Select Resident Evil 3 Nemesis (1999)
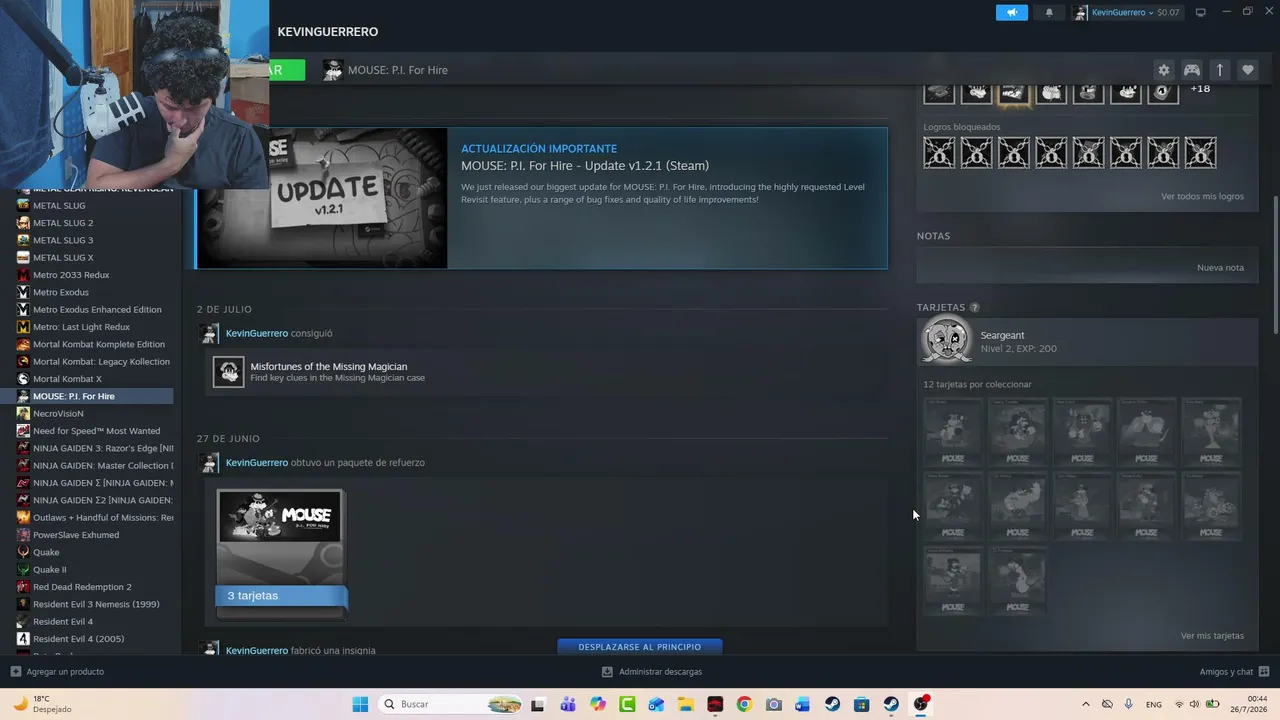The width and height of the screenshot is (1280, 720). pos(96,604)
